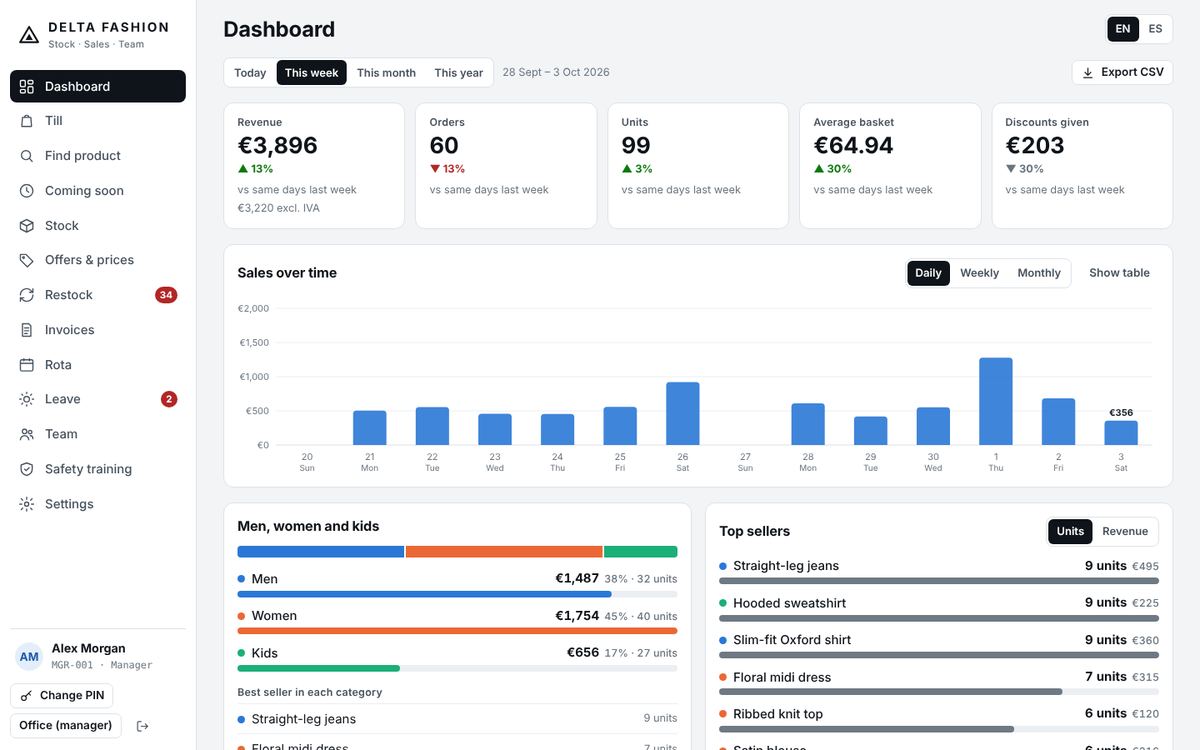Click the AM user avatar
Image resolution: width=1200 pixels, height=750 pixels.
coord(29,656)
